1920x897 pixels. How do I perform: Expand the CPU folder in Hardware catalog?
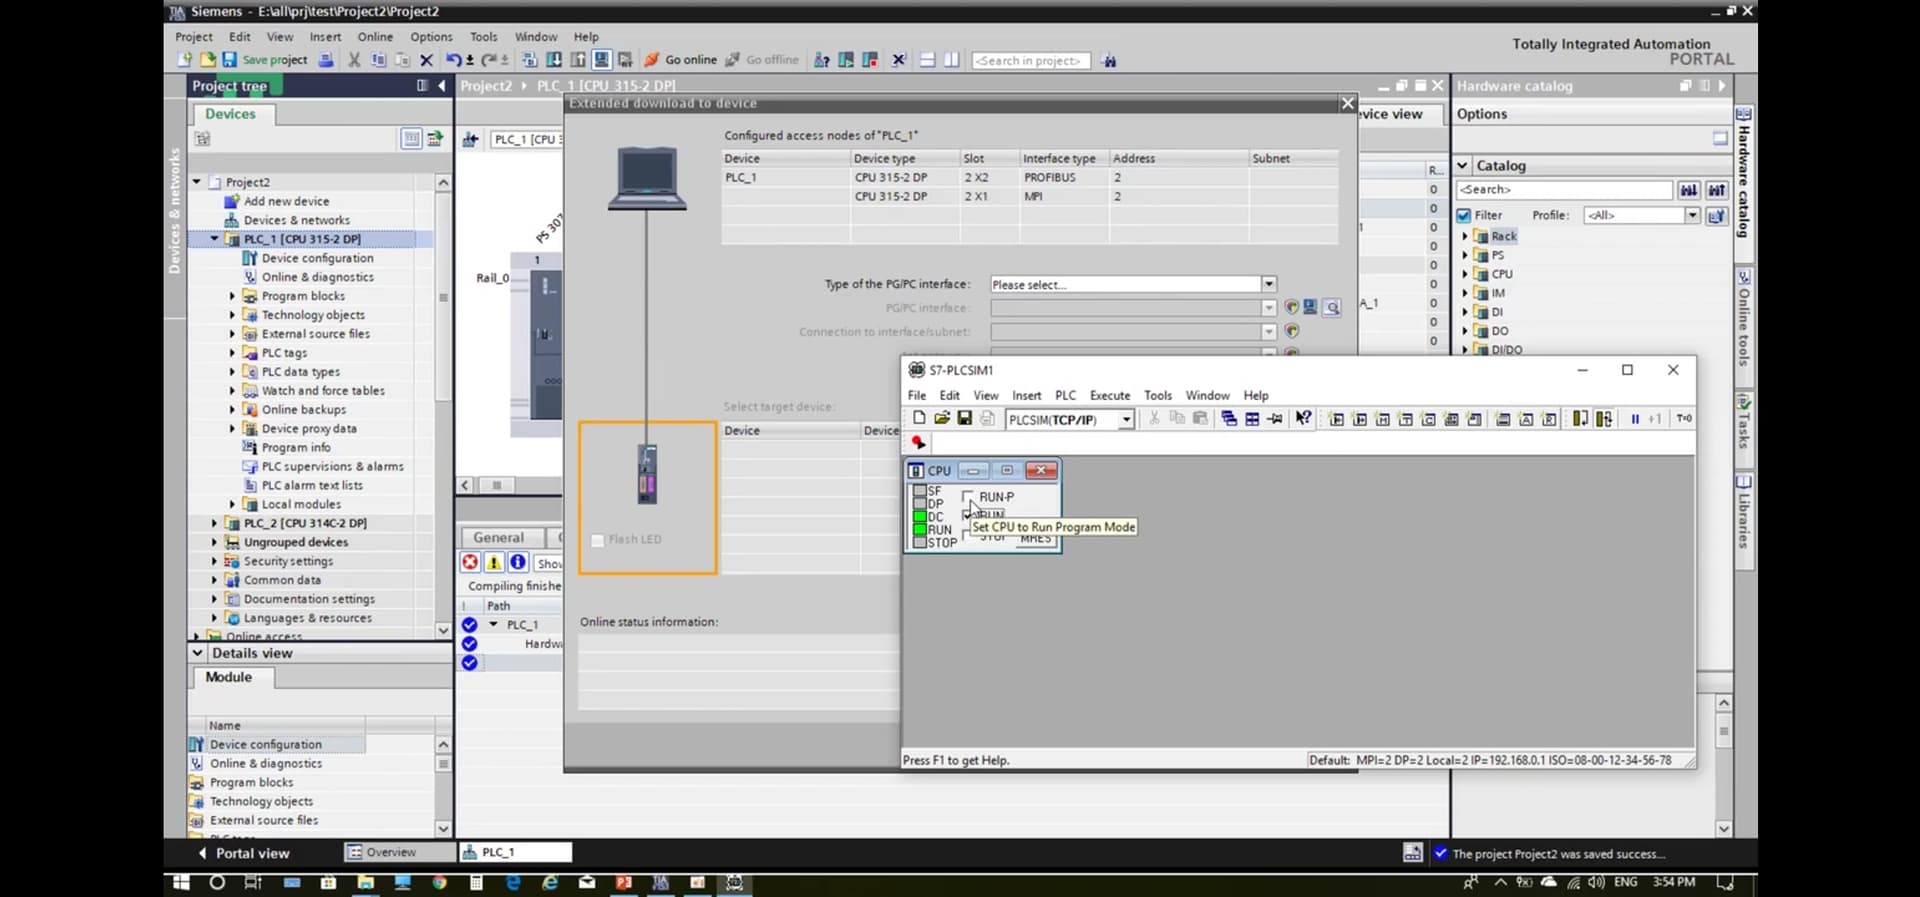1465,274
